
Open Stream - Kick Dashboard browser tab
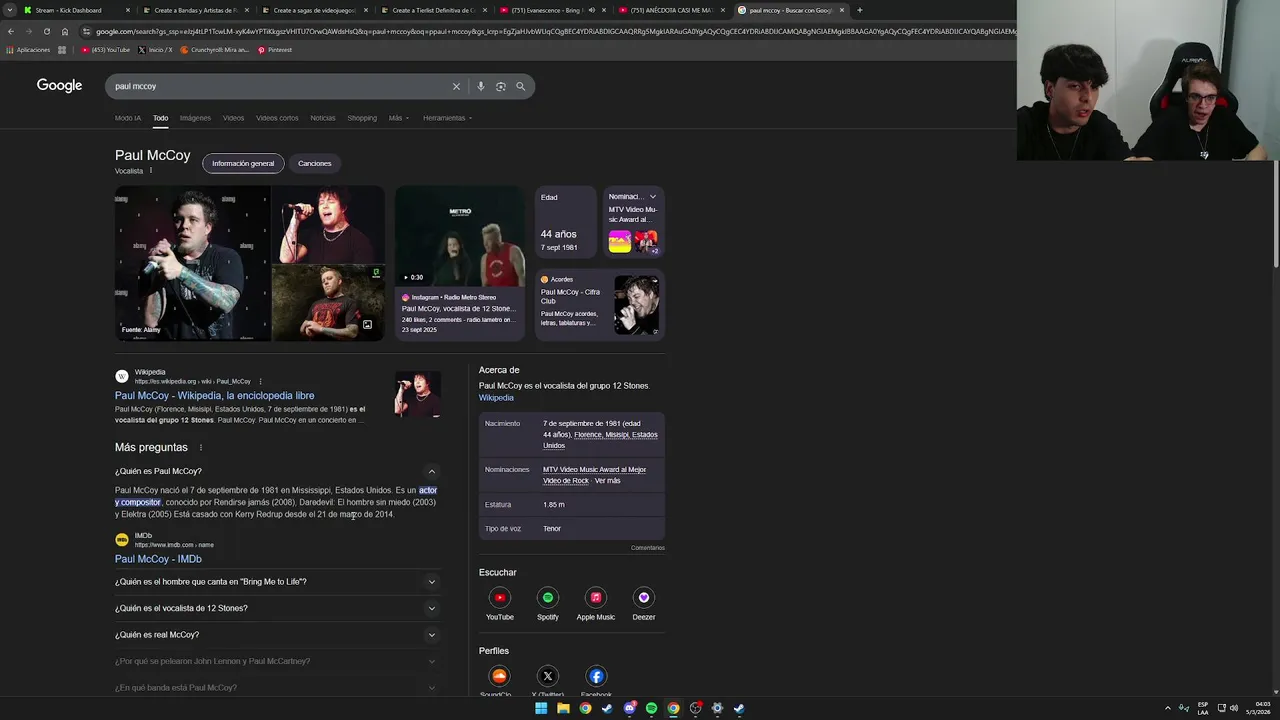(70, 10)
